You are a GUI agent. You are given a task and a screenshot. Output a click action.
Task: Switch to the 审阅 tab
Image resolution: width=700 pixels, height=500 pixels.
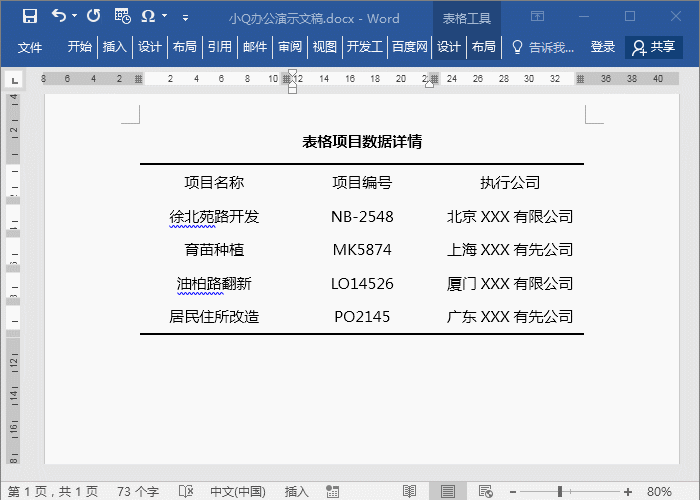tap(290, 47)
